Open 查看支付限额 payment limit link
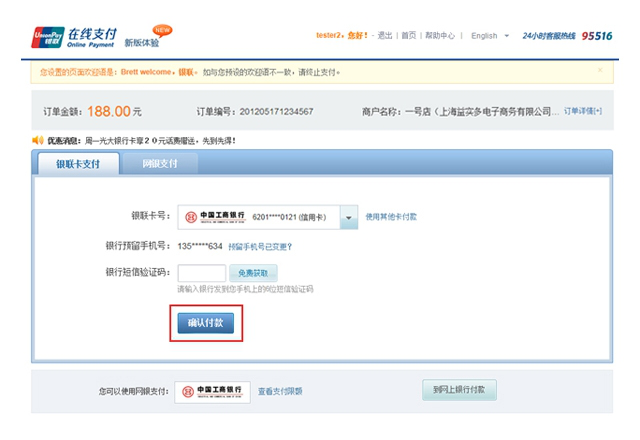The width and height of the screenshot is (640, 440). pos(280,392)
